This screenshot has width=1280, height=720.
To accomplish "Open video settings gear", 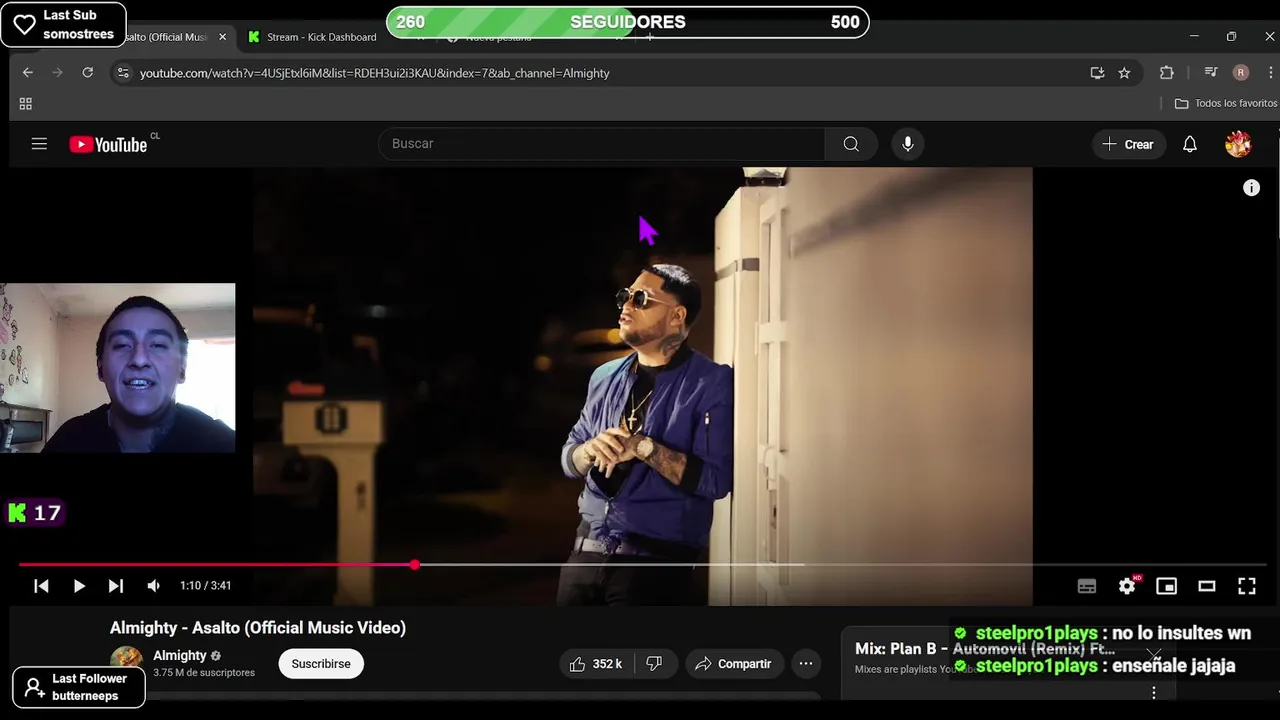I will [x=1127, y=586].
